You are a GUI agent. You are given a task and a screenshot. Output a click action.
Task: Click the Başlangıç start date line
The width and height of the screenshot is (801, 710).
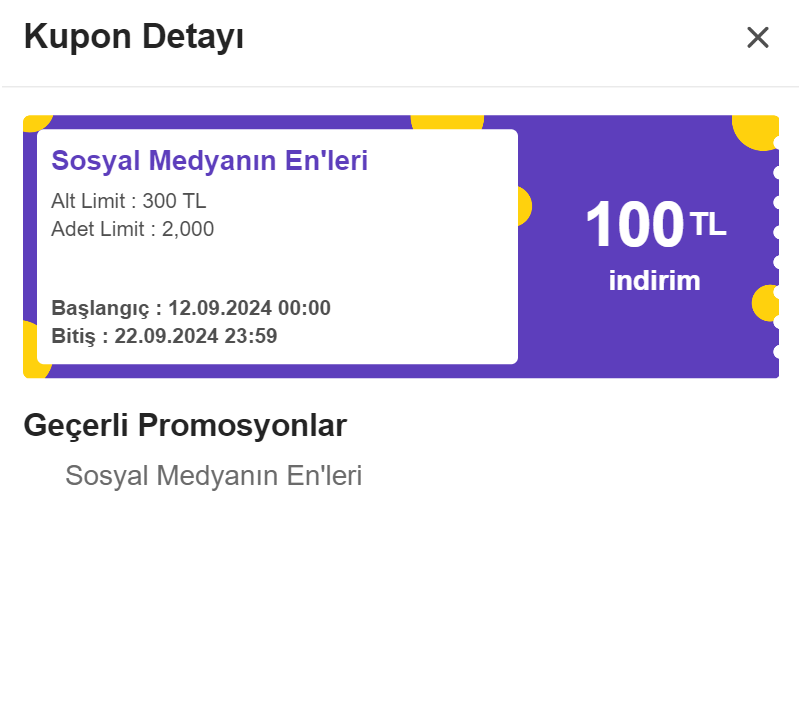click(191, 308)
